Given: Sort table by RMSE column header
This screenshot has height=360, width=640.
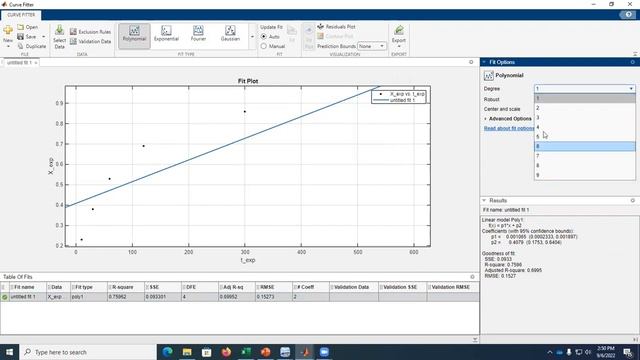Looking at the screenshot, I should click(x=273, y=287).
